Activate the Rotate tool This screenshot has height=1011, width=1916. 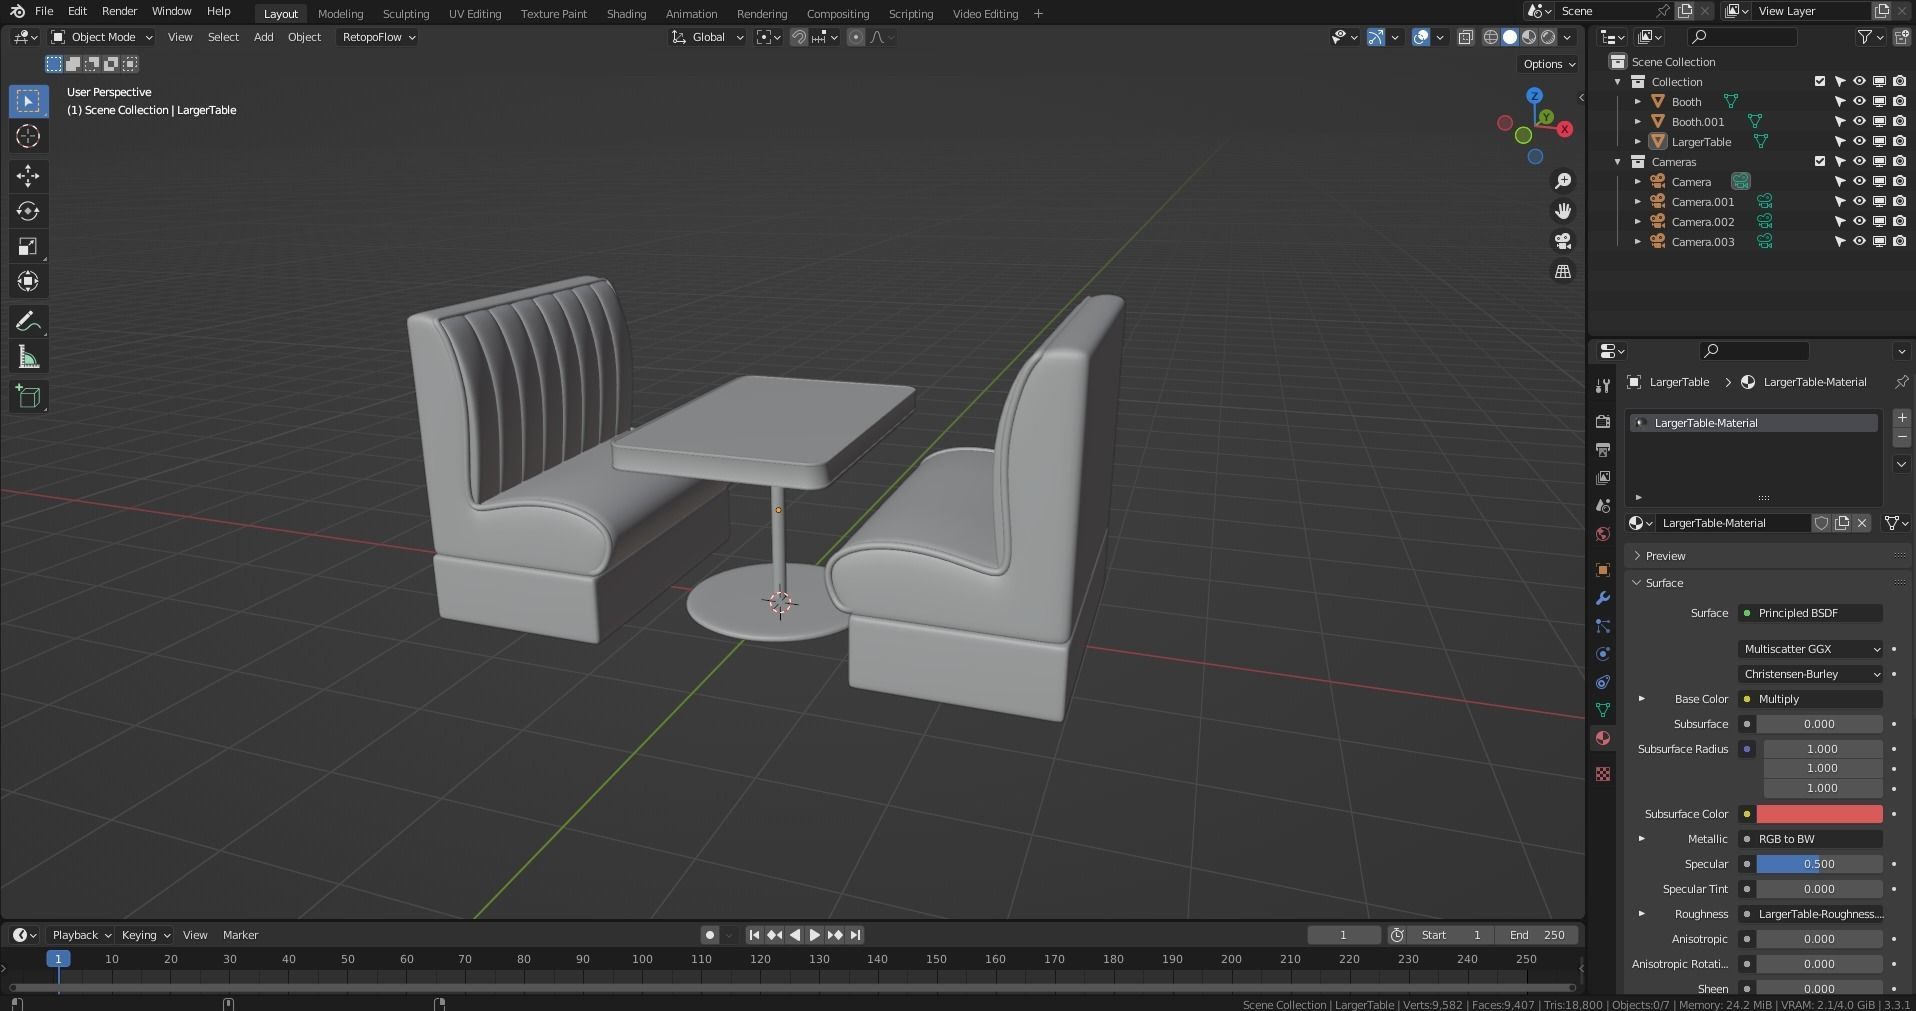point(28,211)
